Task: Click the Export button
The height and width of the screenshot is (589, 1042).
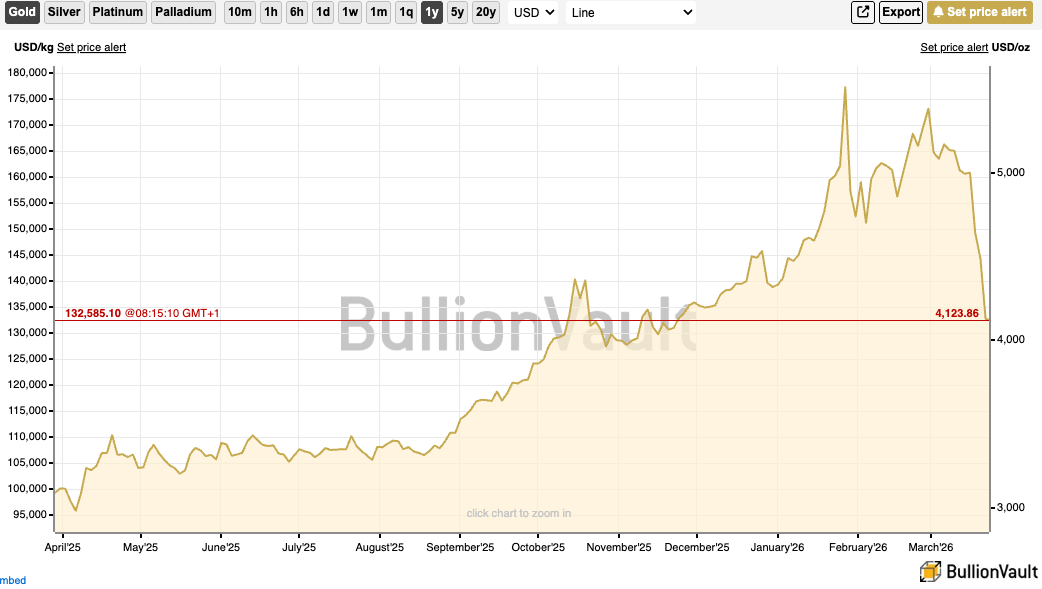Action: click(900, 12)
